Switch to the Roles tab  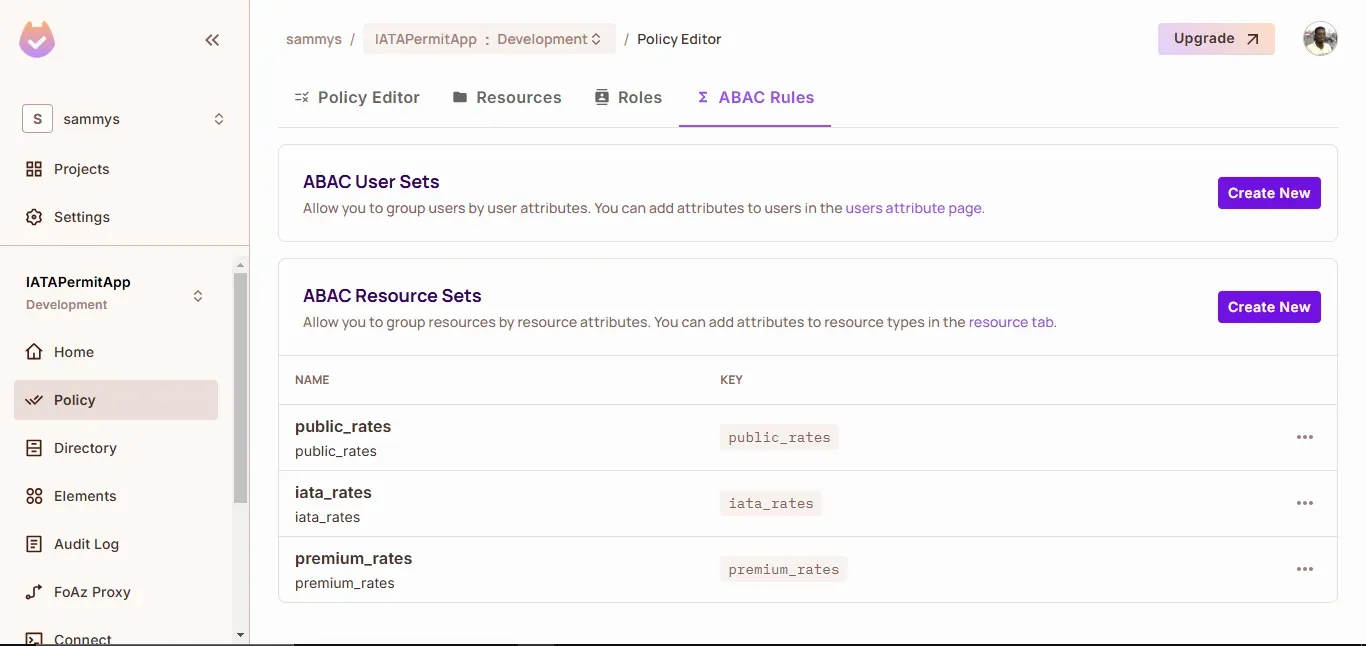pyautogui.click(x=628, y=97)
